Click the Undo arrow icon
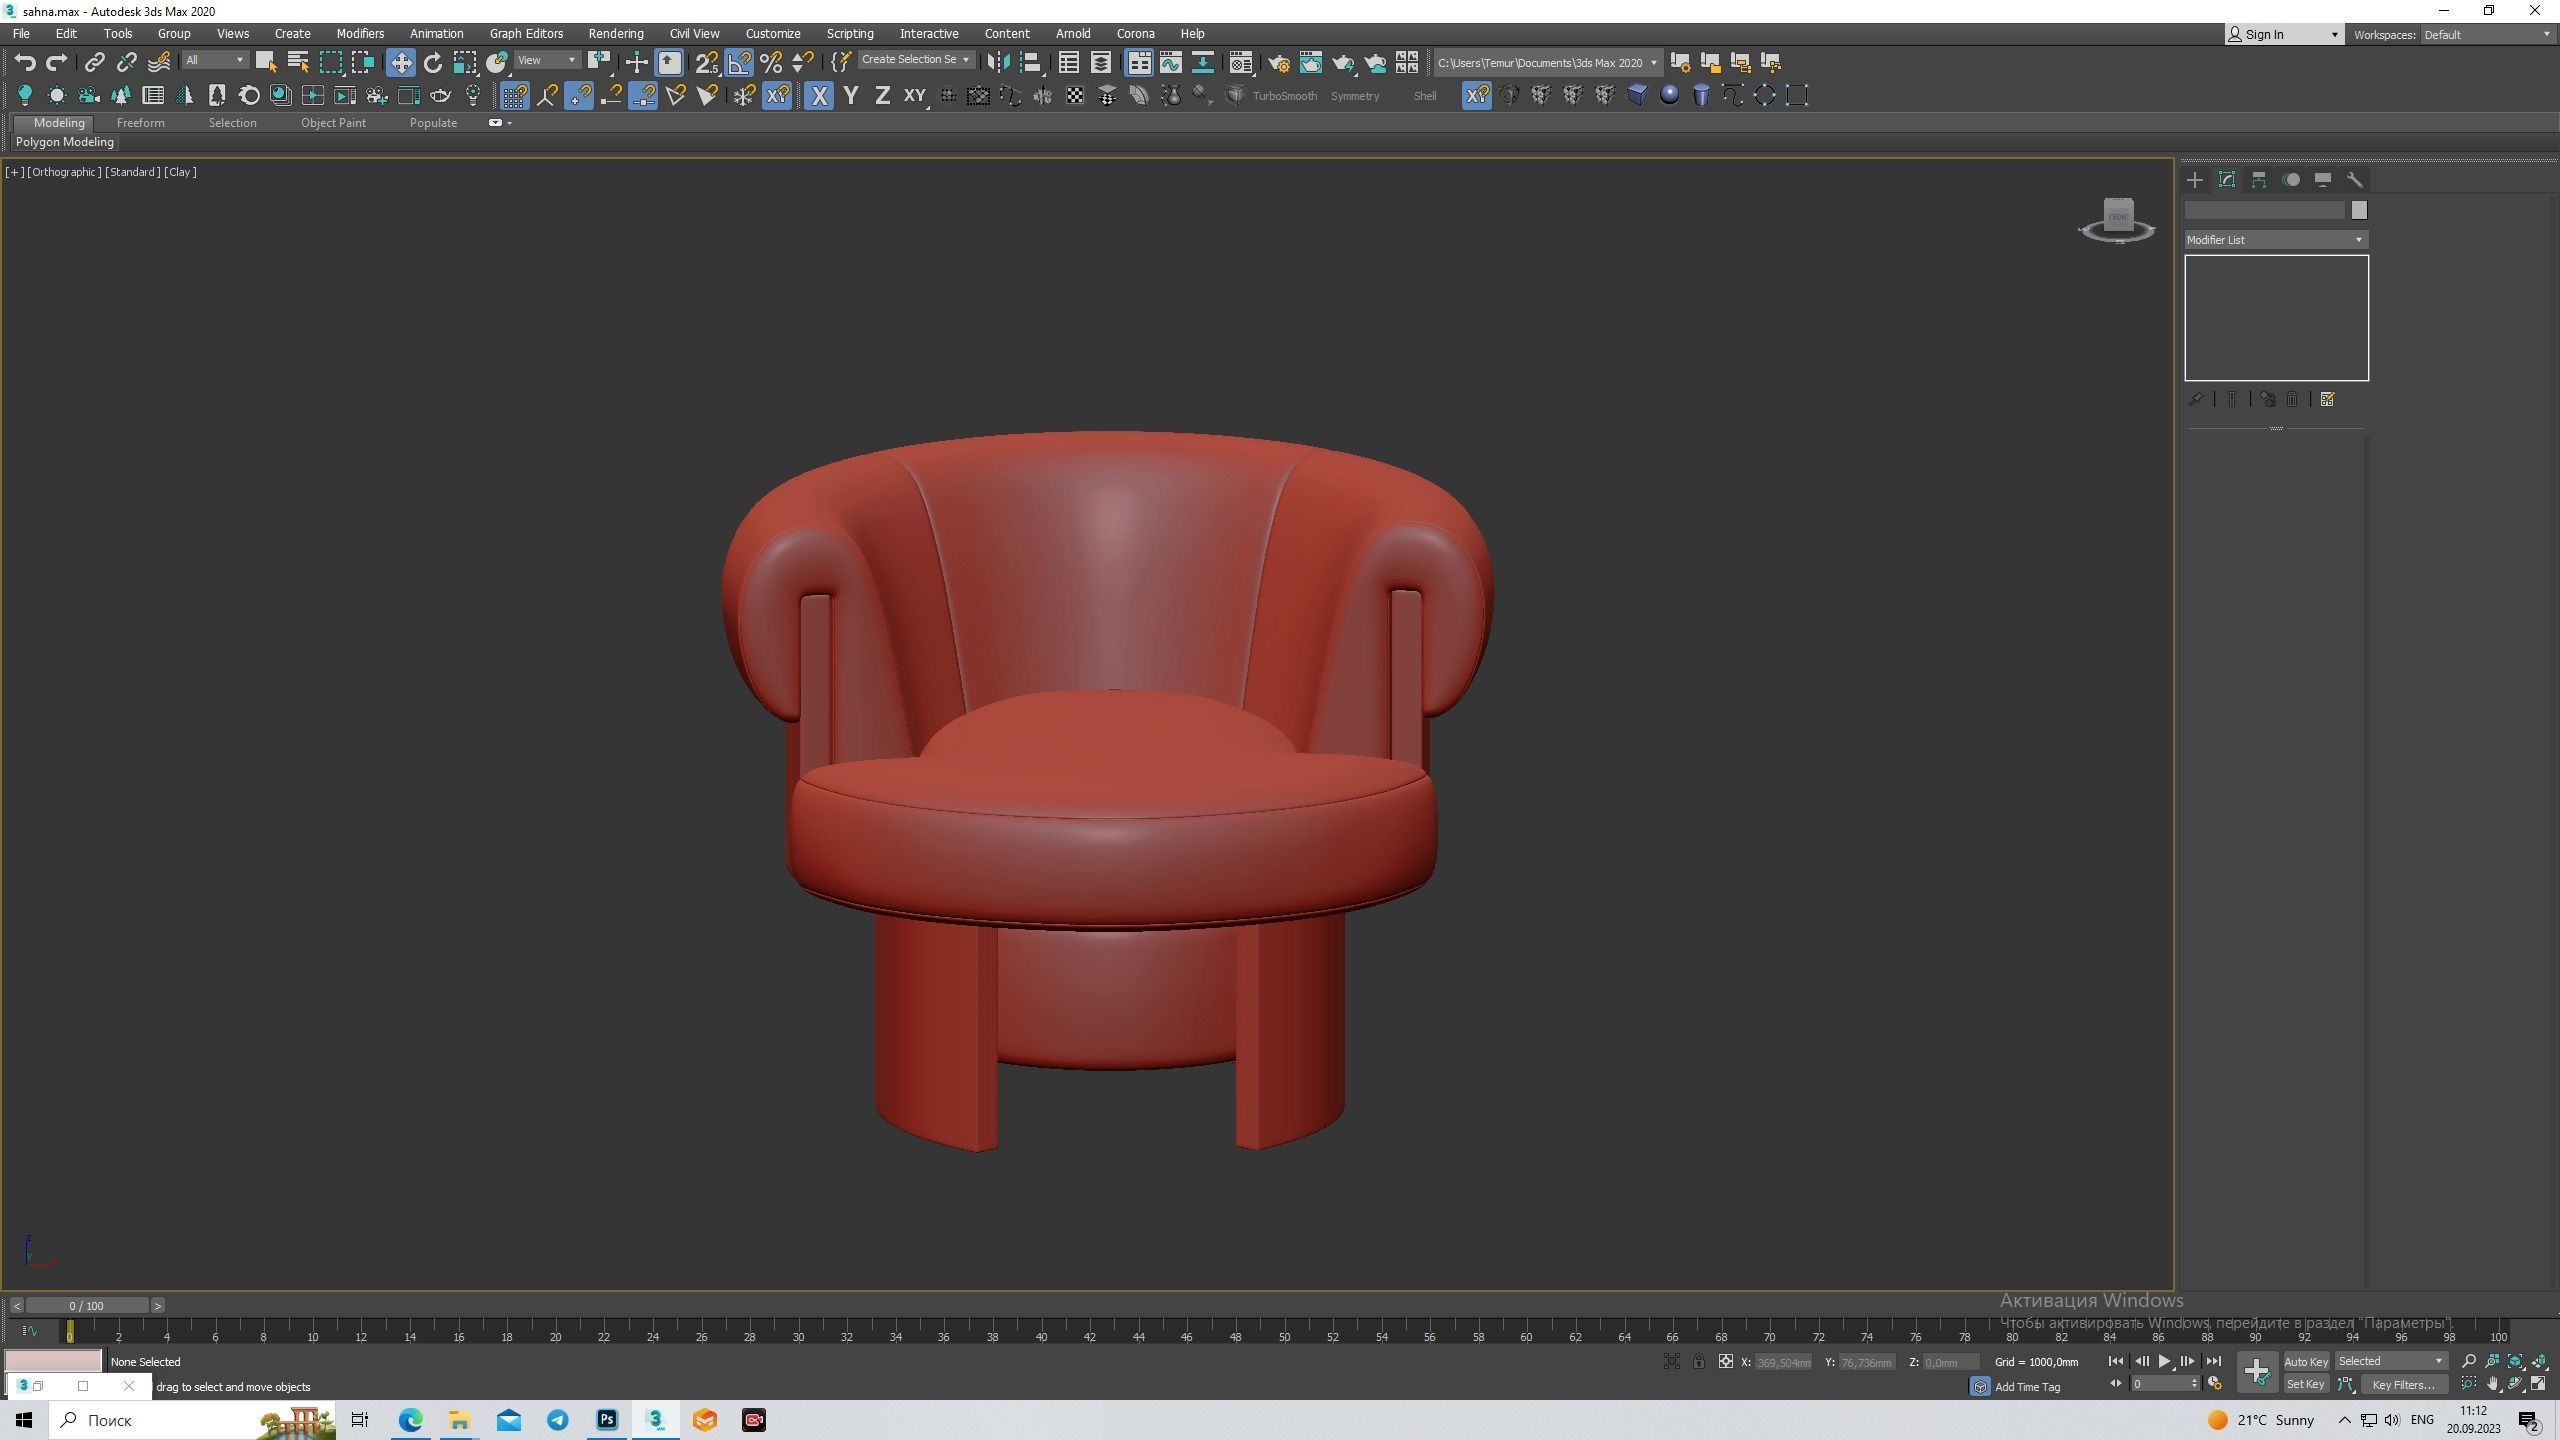Image resolution: width=2560 pixels, height=1440 pixels. (25, 63)
